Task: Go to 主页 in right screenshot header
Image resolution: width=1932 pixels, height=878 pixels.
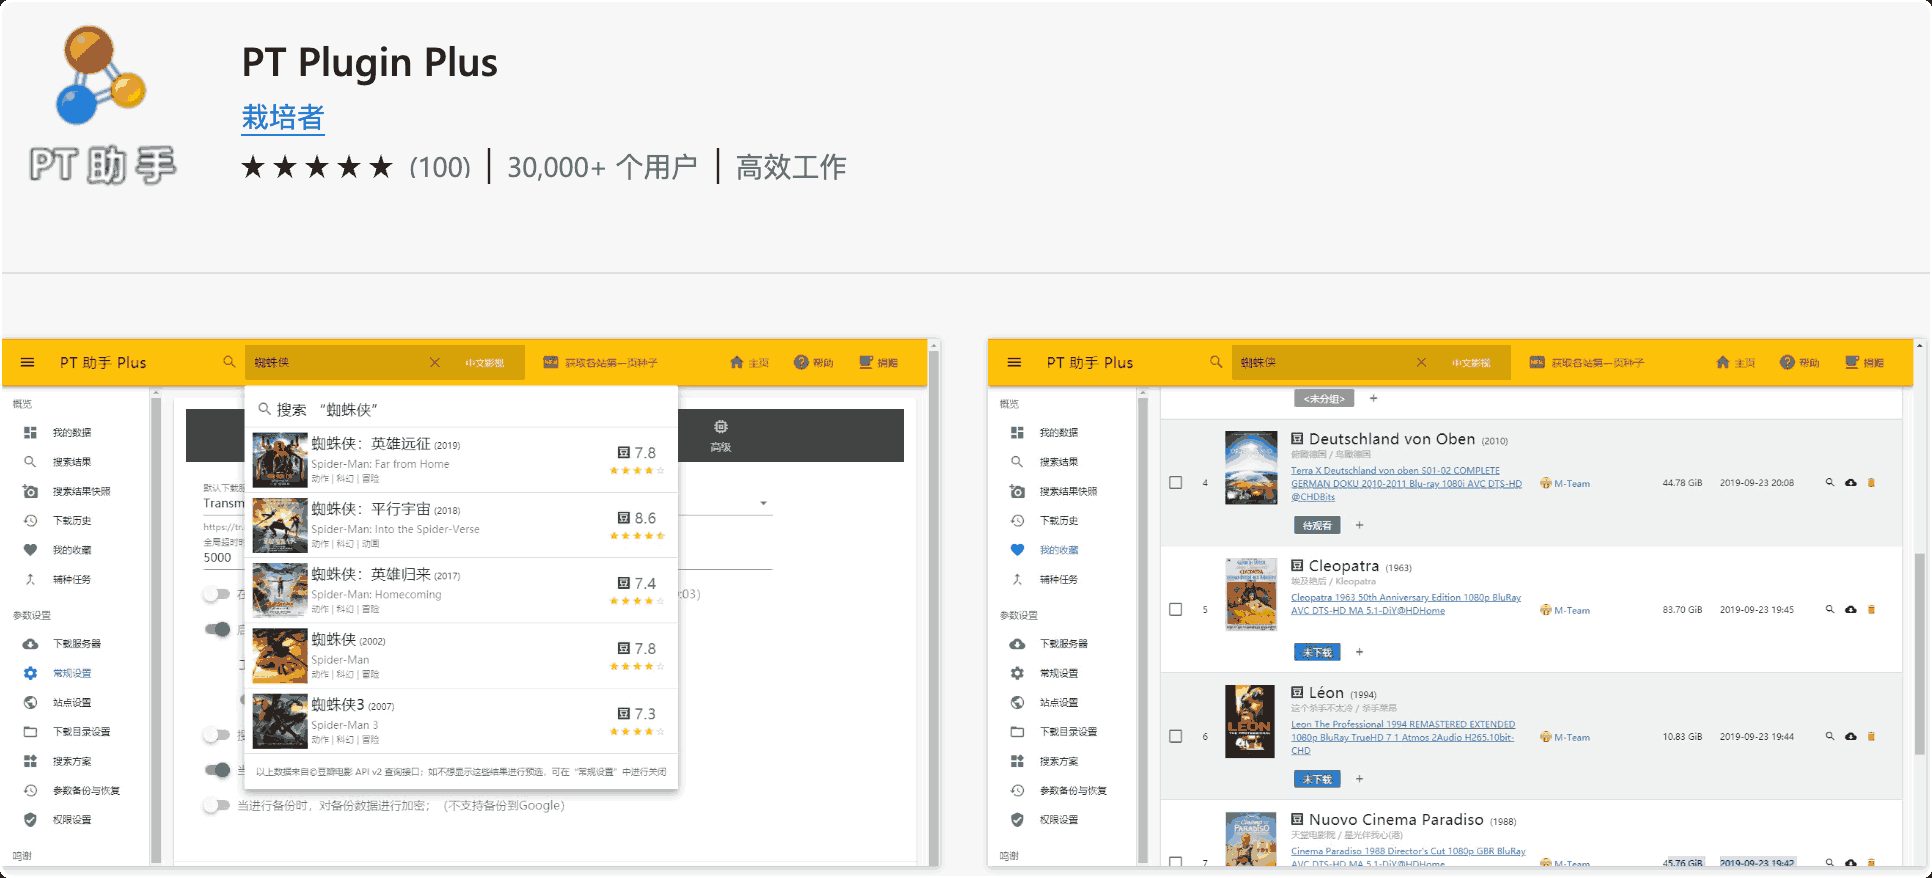Action: tap(1736, 363)
